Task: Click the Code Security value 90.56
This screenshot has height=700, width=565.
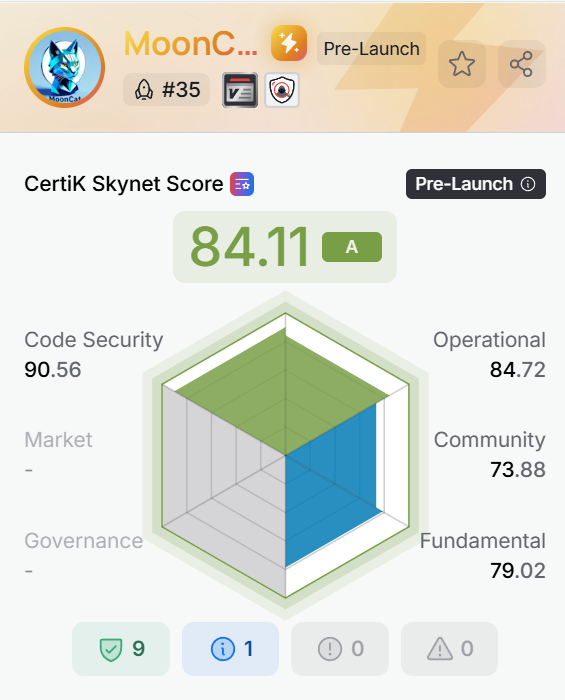Action: click(53, 370)
